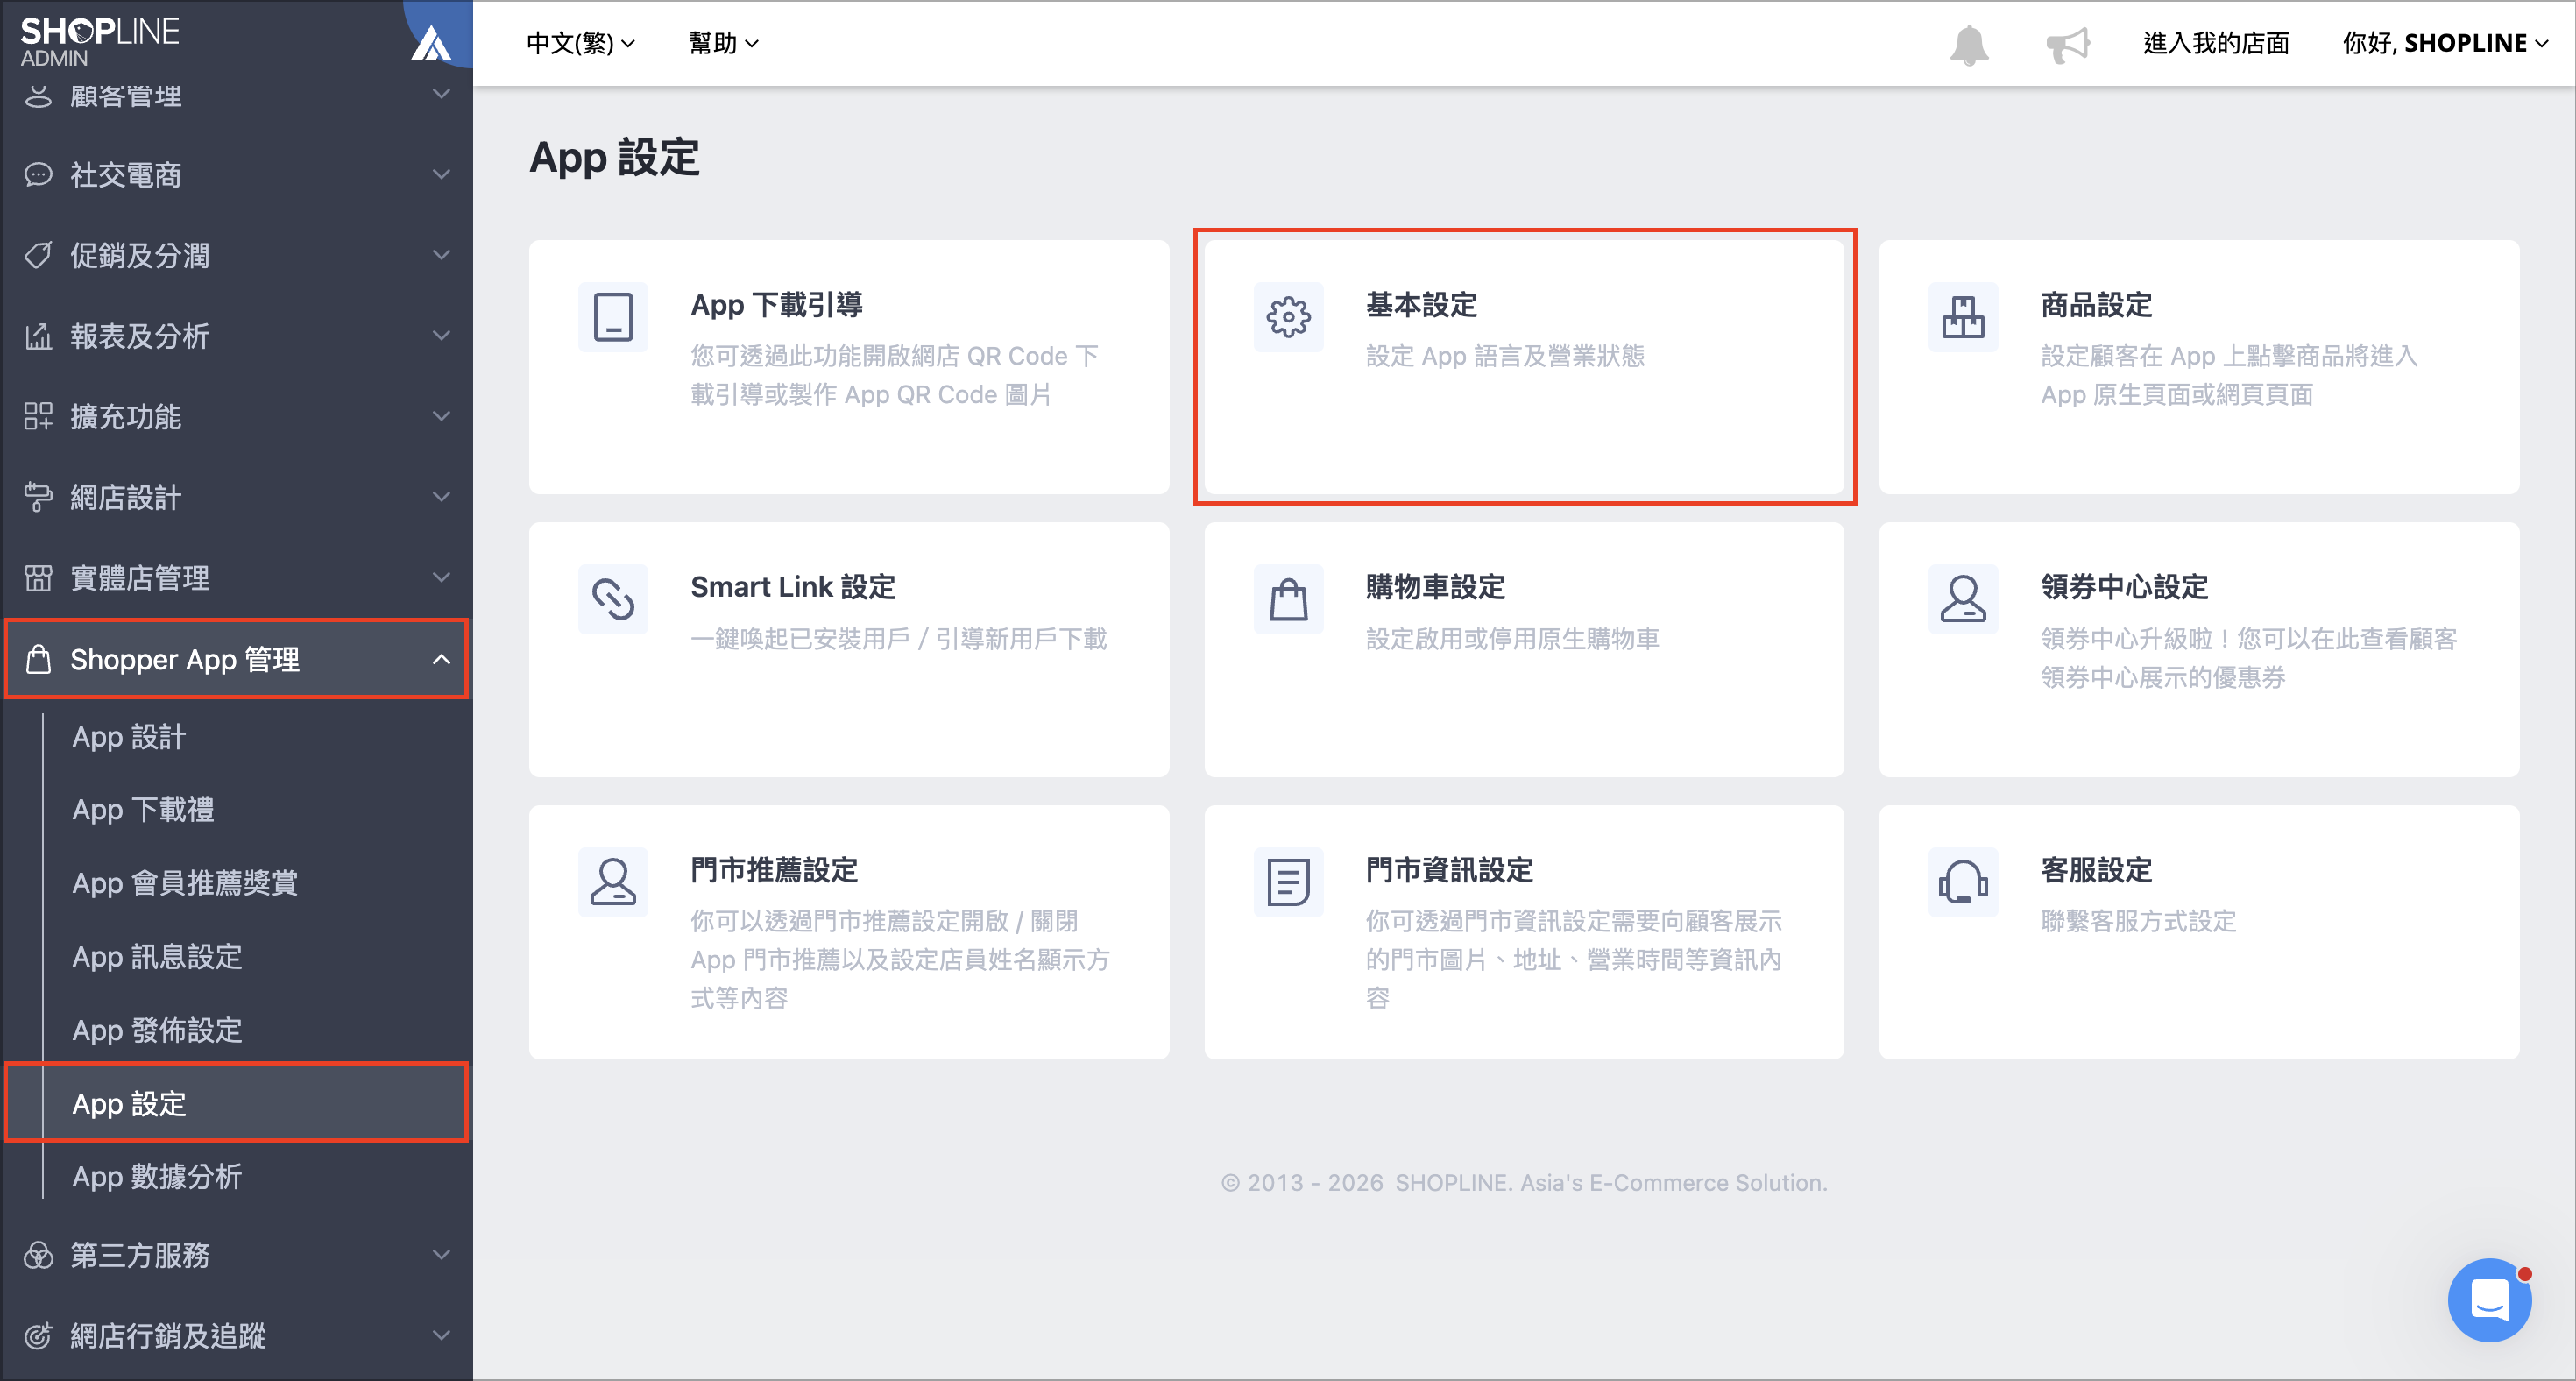Open the 領券中心設定 card title
This screenshot has height=1381, width=2576.
[x=2124, y=587]
